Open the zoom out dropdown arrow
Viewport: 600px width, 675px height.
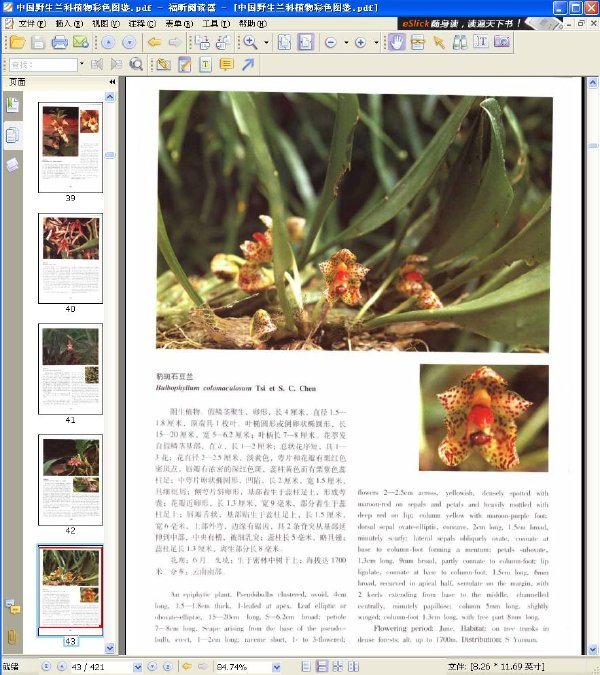click(346, 42)
